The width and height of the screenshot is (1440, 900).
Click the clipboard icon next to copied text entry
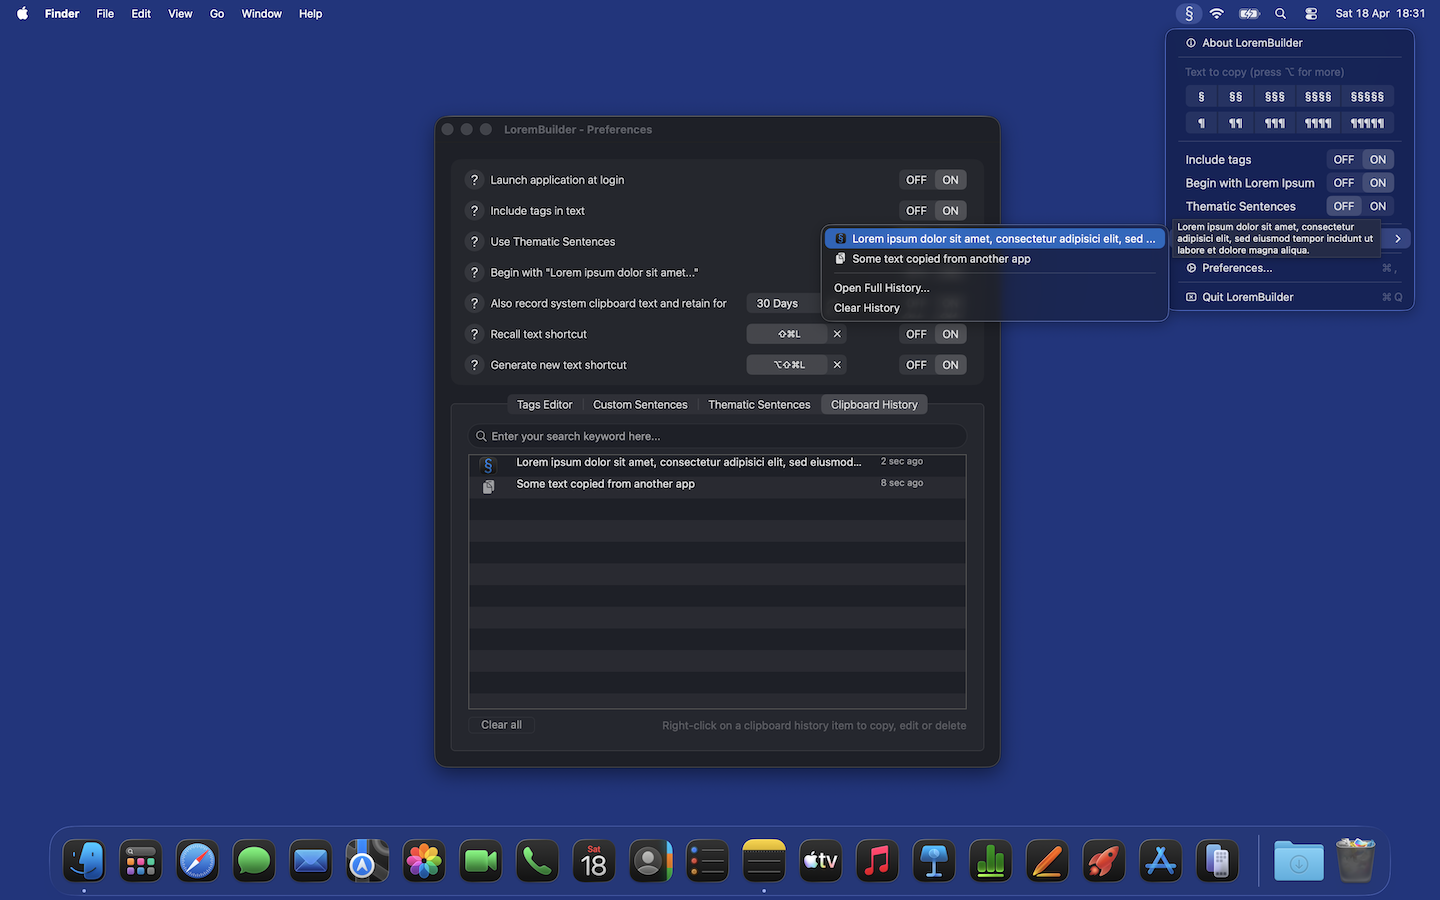click(x=841, y=258)
